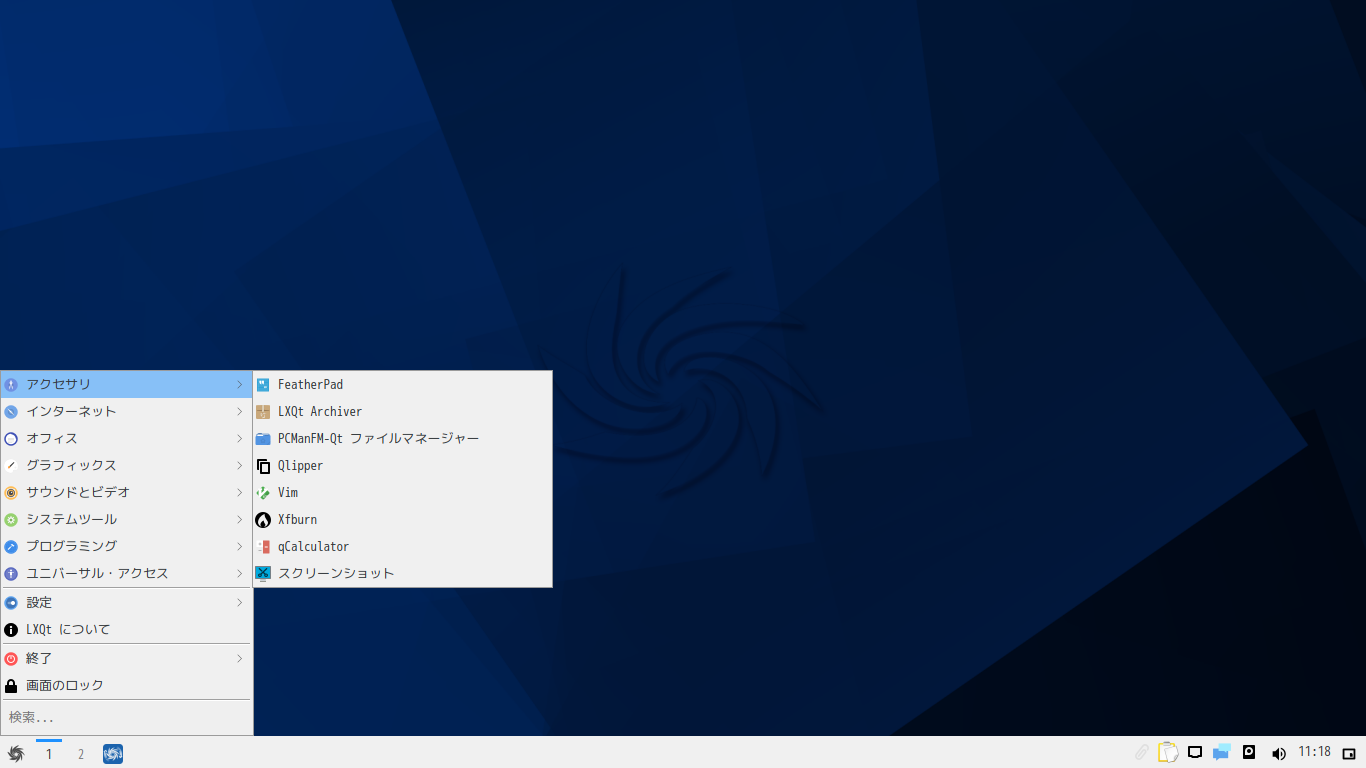Open FeatherPad text editor
1366x768 pixels.
click(402, 384)
